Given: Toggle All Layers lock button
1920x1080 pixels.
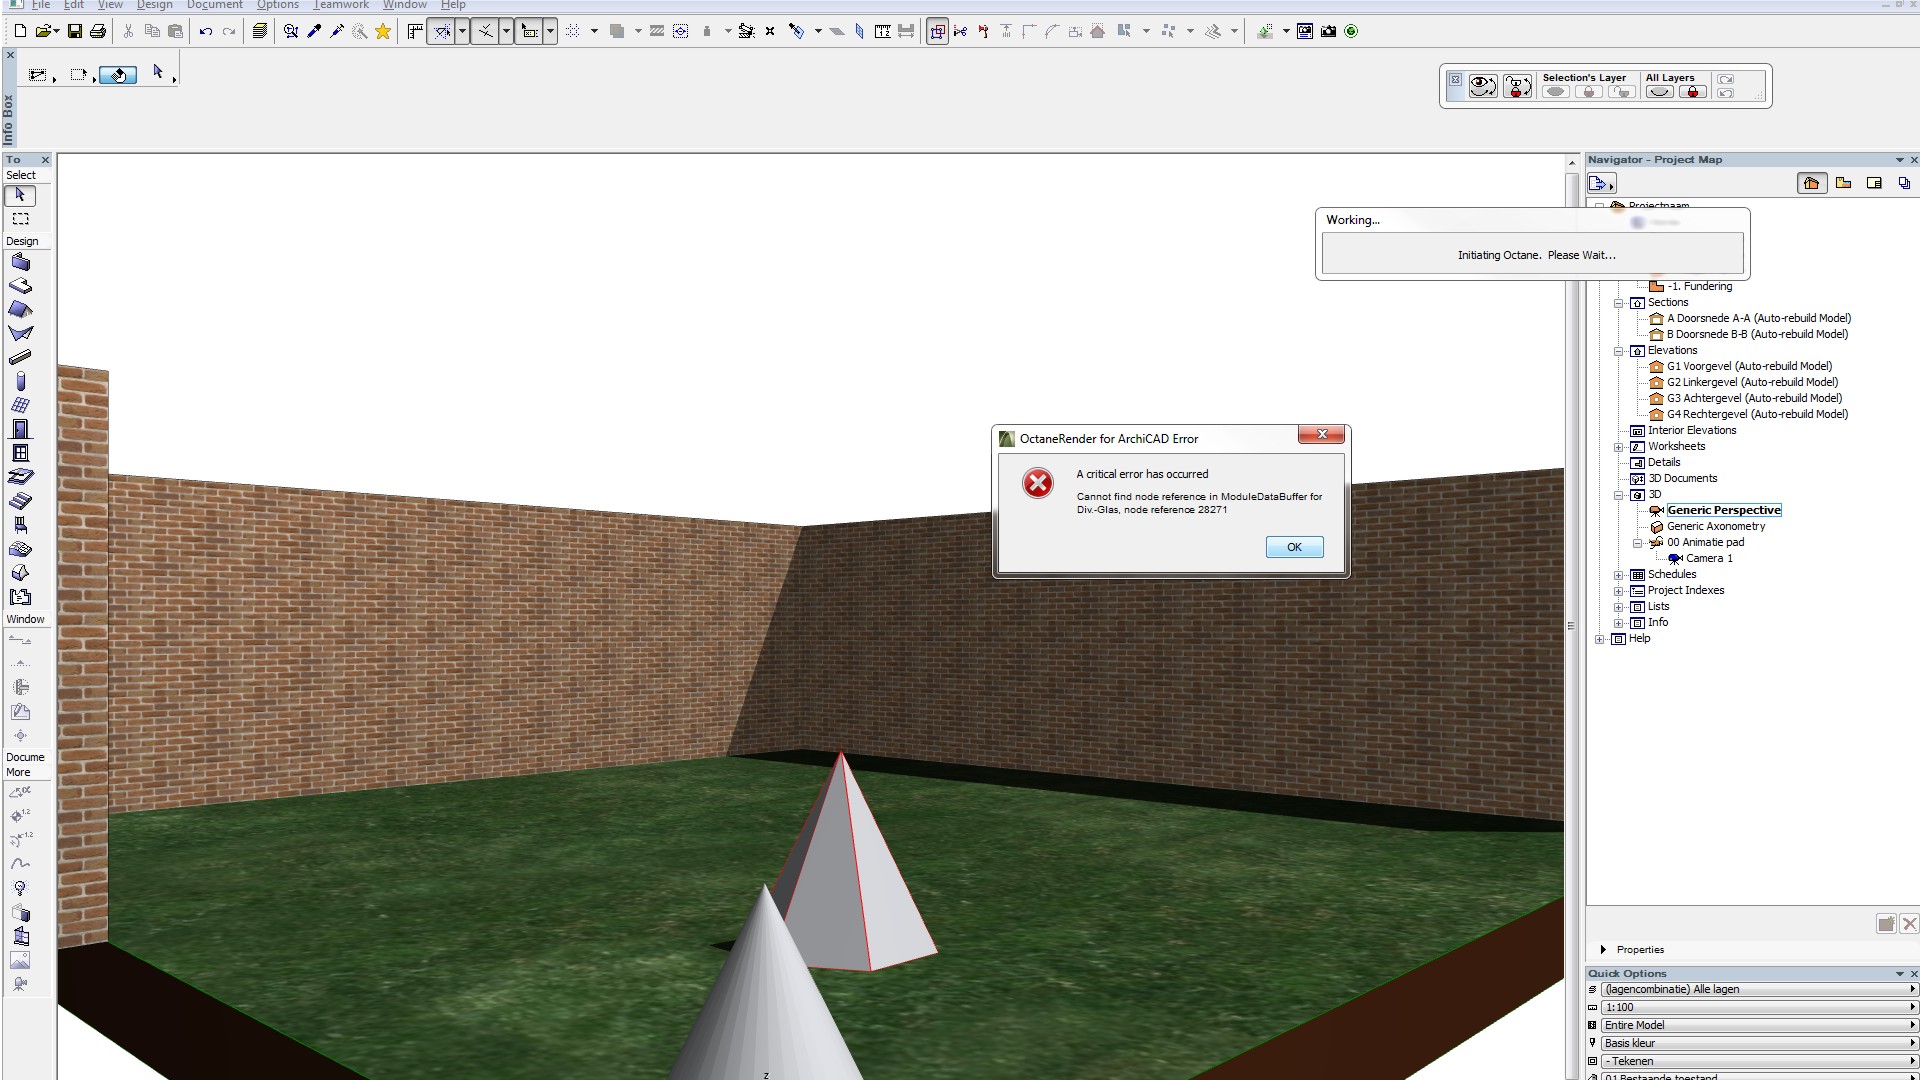Looking at the screenshot, I should (x=1693, y=92).
